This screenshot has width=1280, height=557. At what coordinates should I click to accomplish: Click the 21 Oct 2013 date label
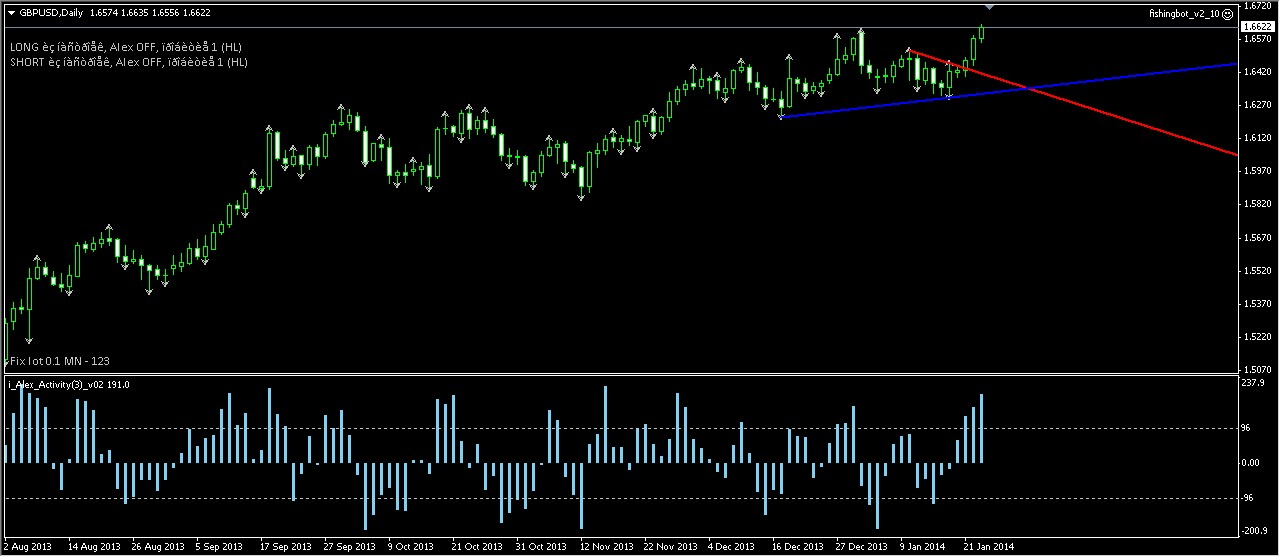pos(475,547)
